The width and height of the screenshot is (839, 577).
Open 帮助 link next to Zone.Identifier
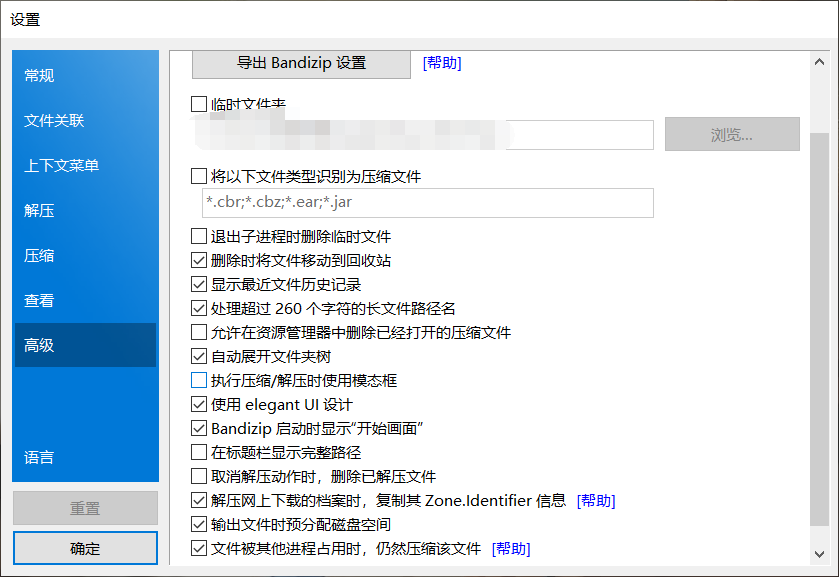pyautogui.click(x=596, y=501)
